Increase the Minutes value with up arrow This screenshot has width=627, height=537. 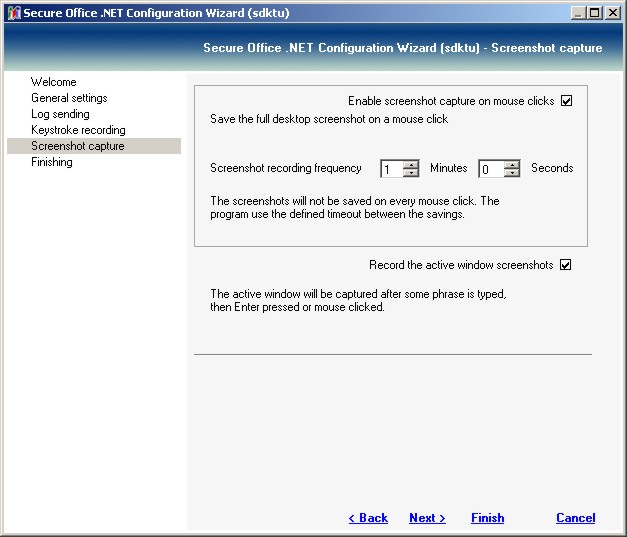pos(411,164)
